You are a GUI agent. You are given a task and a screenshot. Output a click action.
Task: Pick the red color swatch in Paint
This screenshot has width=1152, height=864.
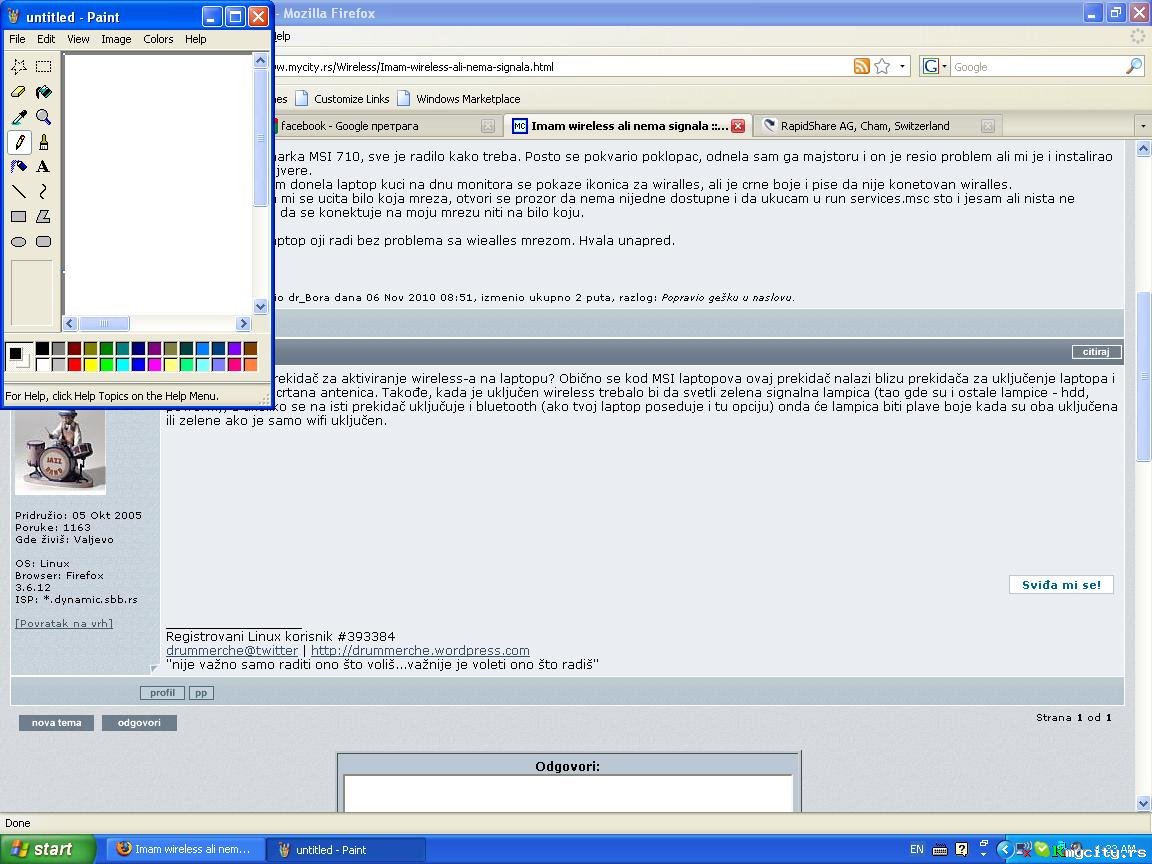tap(74, 364)
